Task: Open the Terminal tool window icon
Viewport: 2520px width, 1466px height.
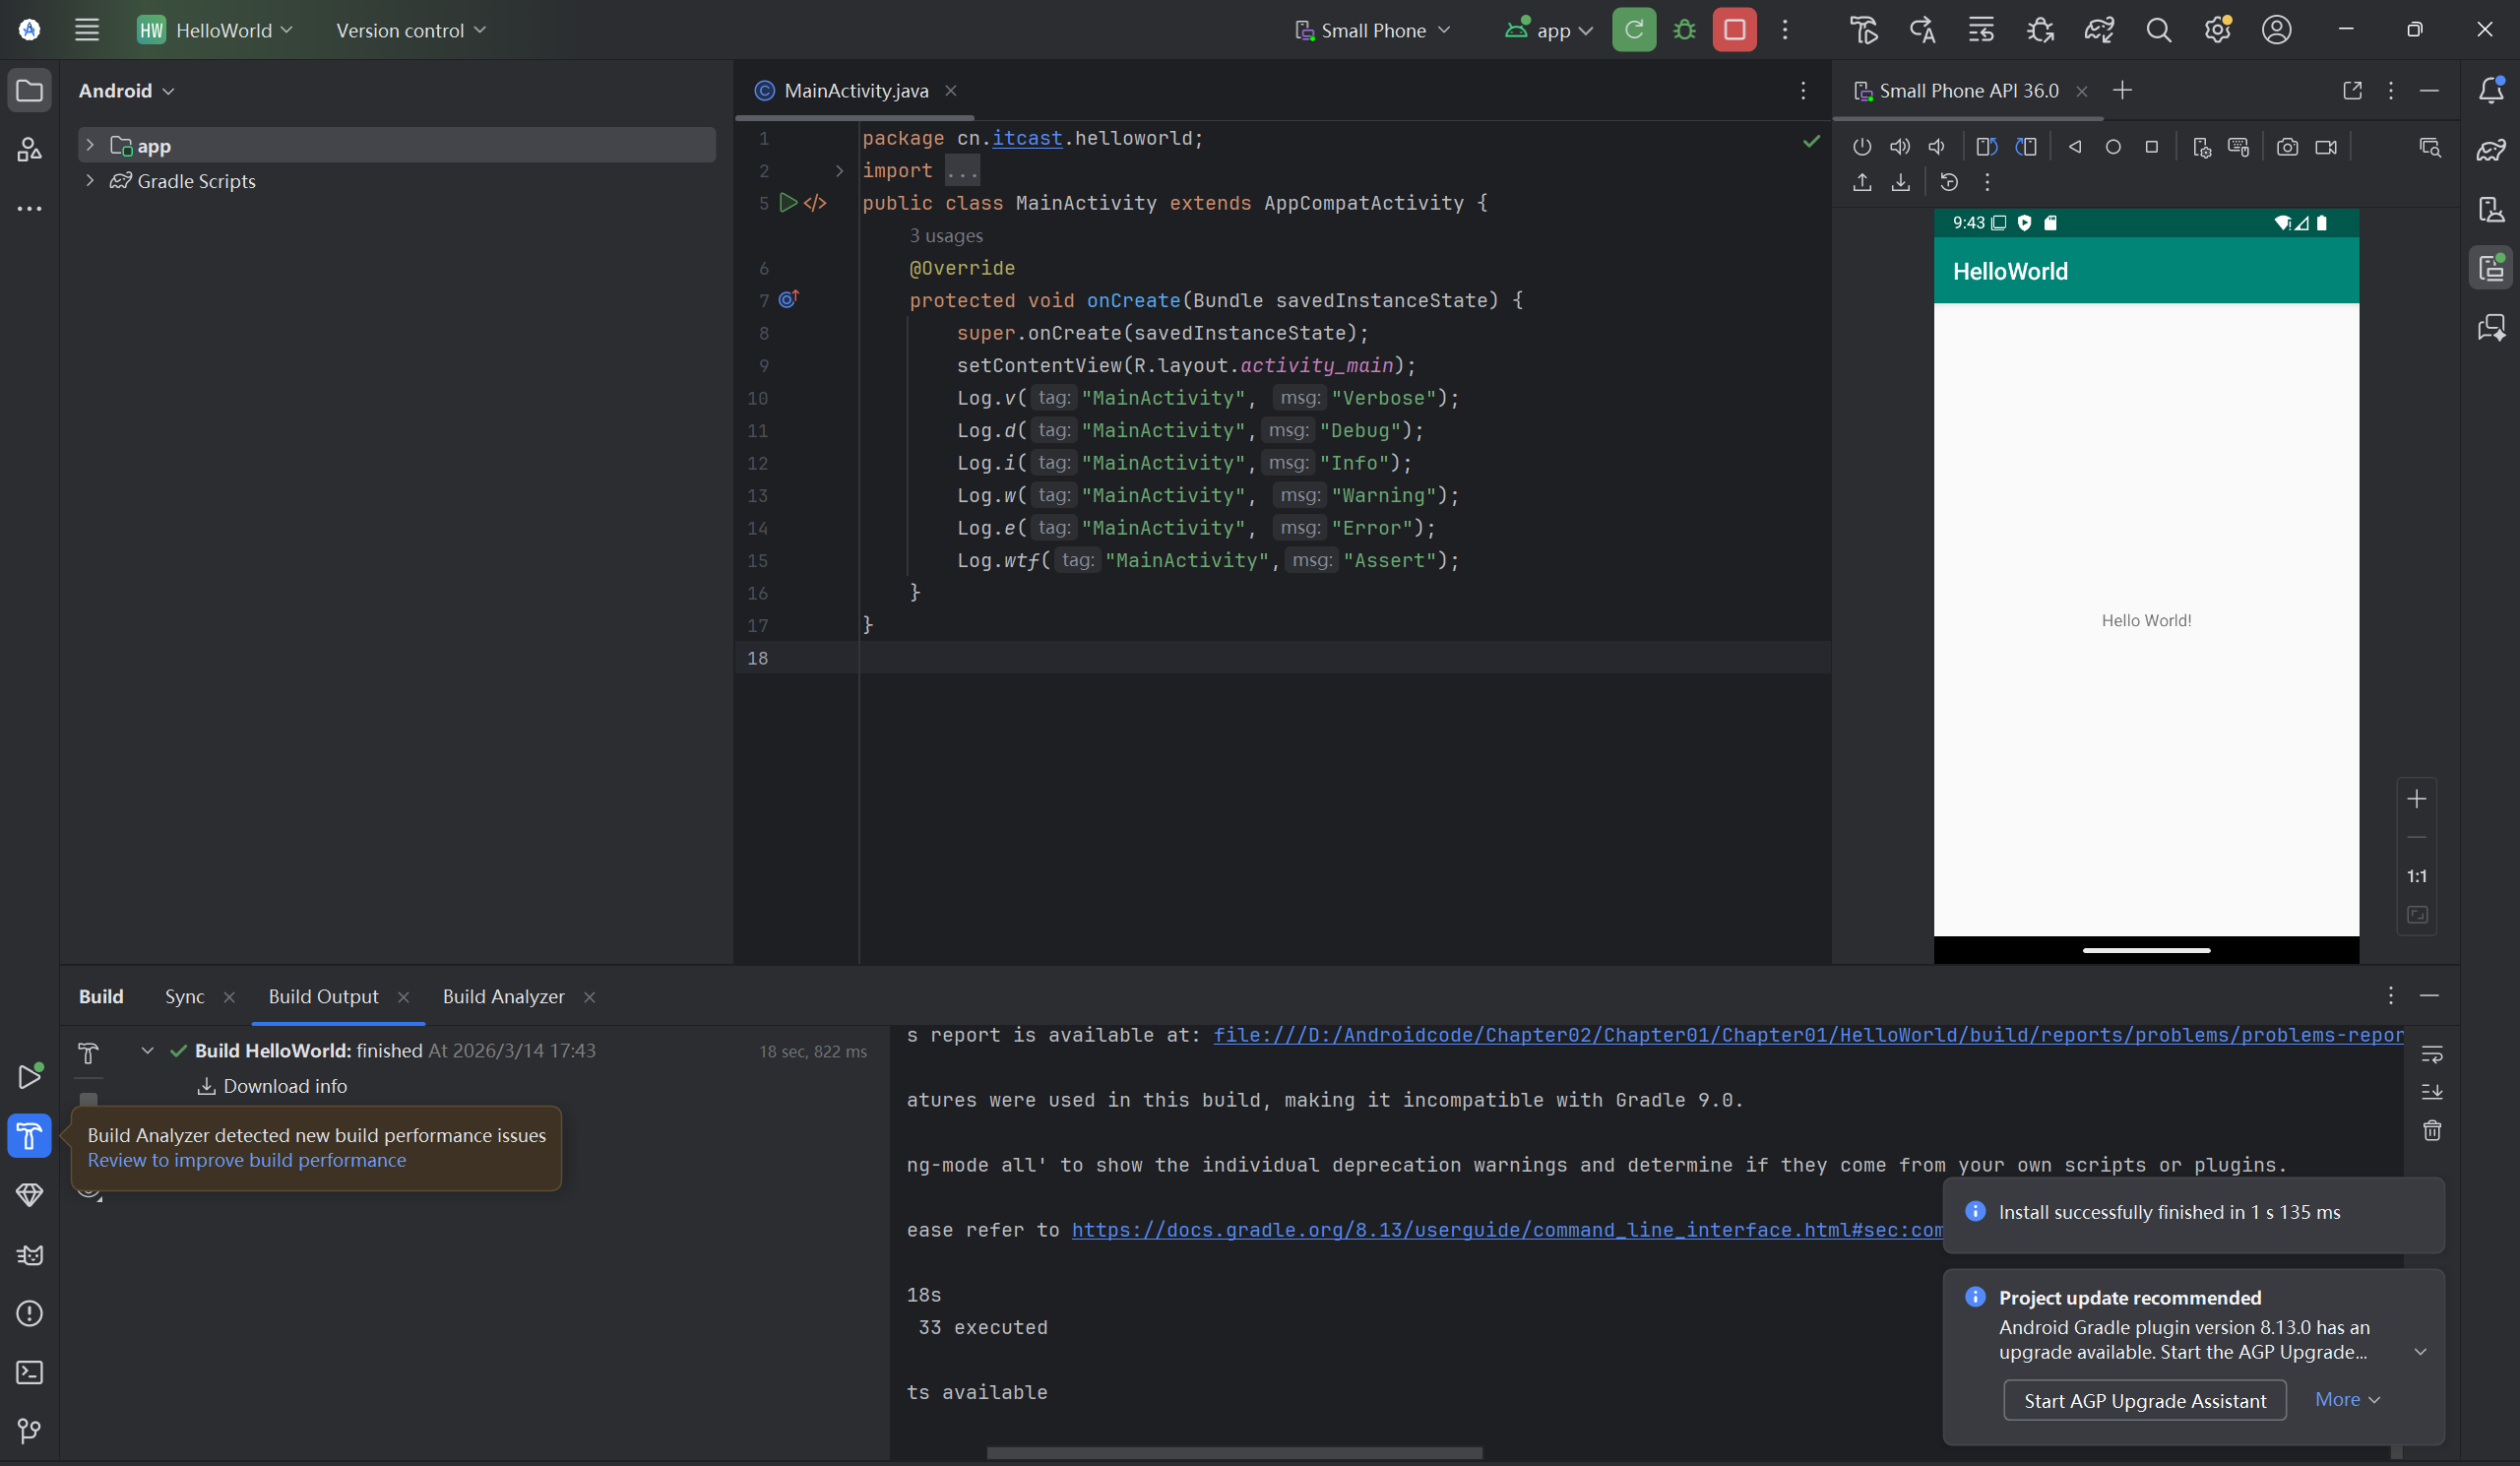Action: coord(29,1372)
